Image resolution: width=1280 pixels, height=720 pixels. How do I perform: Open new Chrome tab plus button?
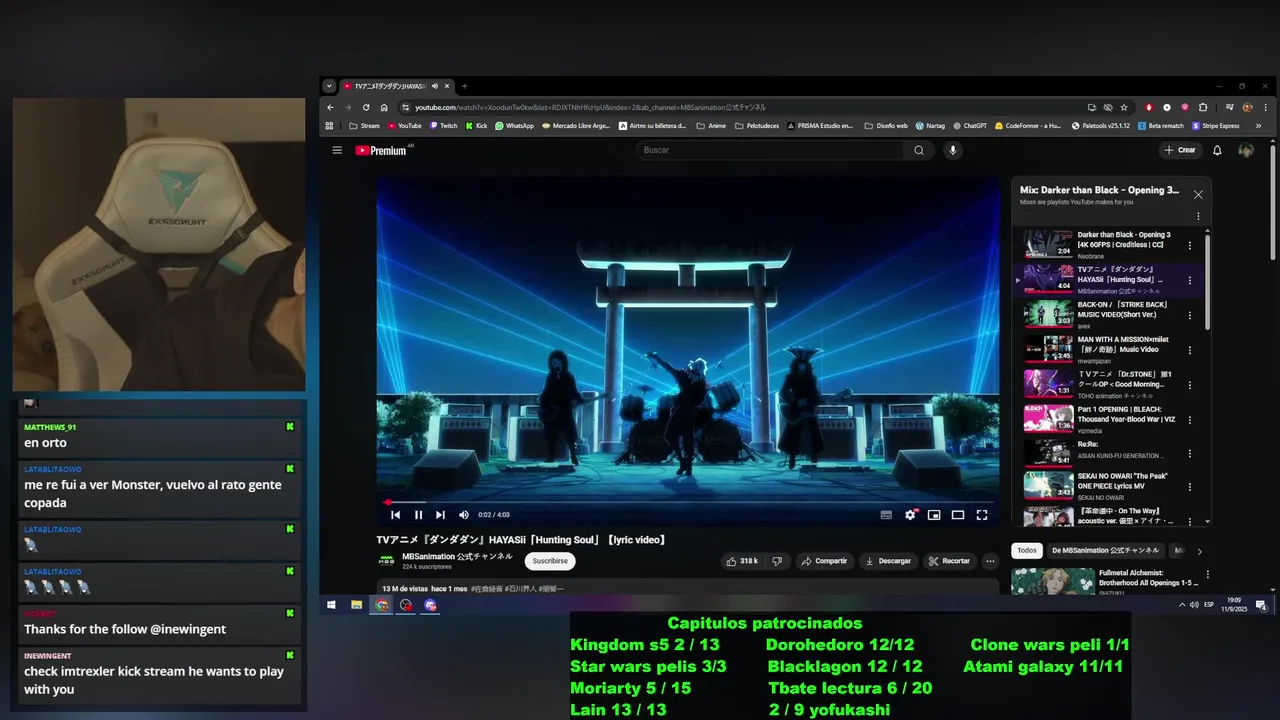click(x=464, y=86)
